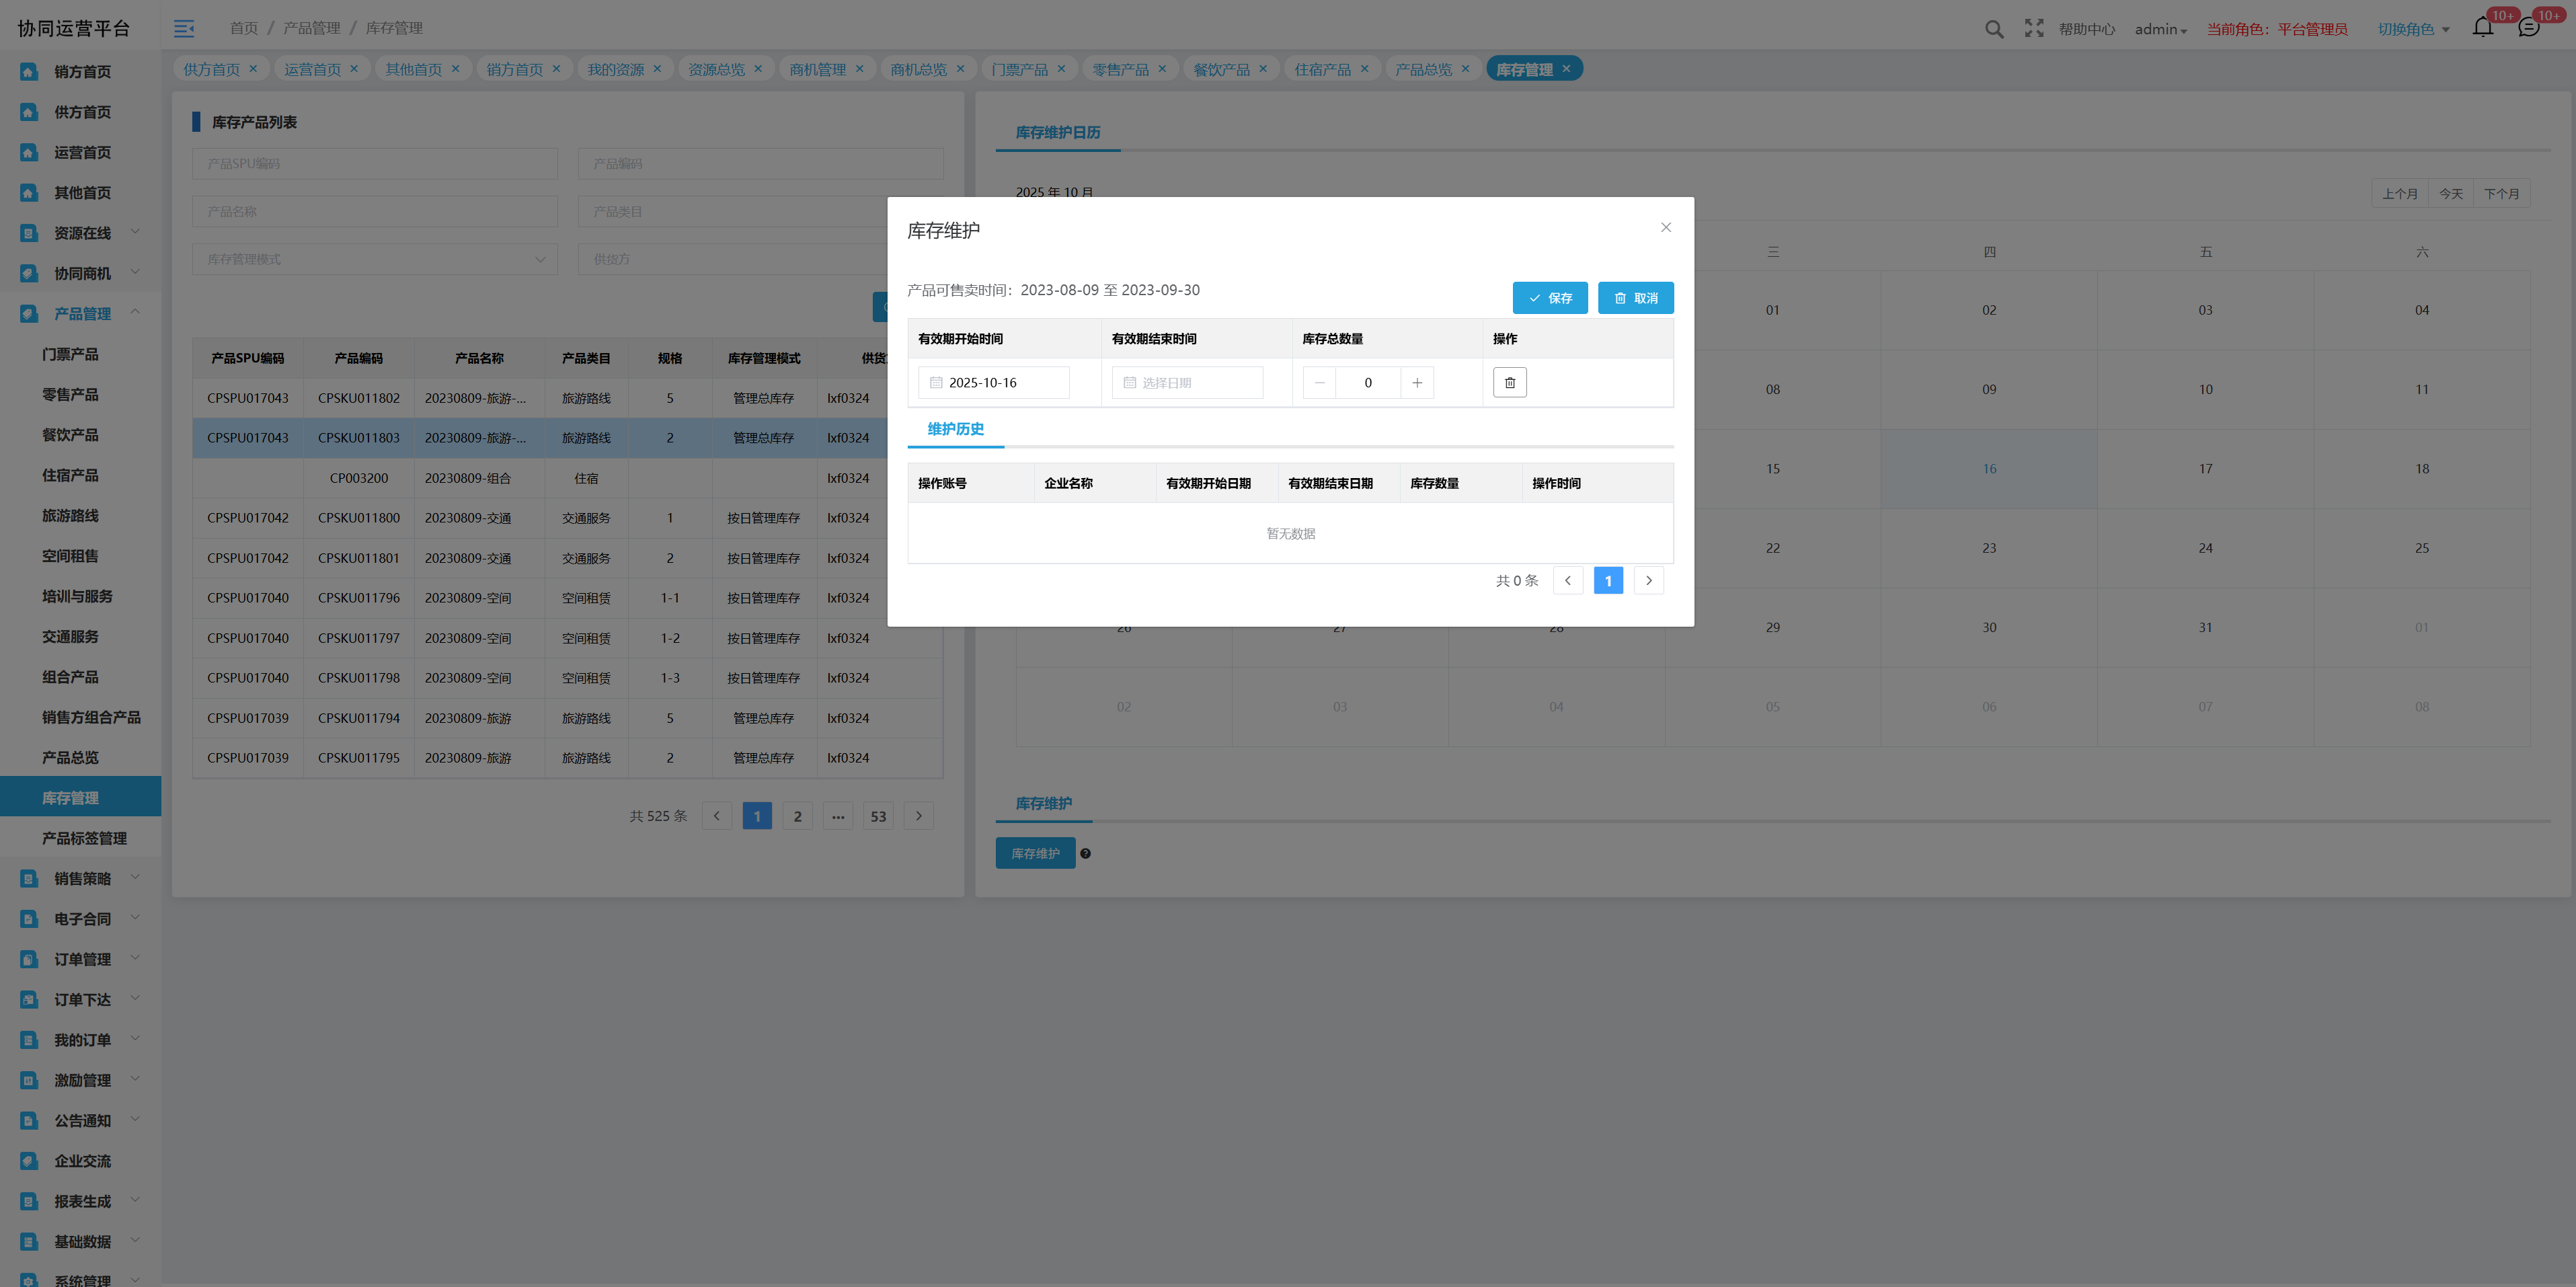Toggle fullscreen with the expand icon

[x=2033, y=29]
